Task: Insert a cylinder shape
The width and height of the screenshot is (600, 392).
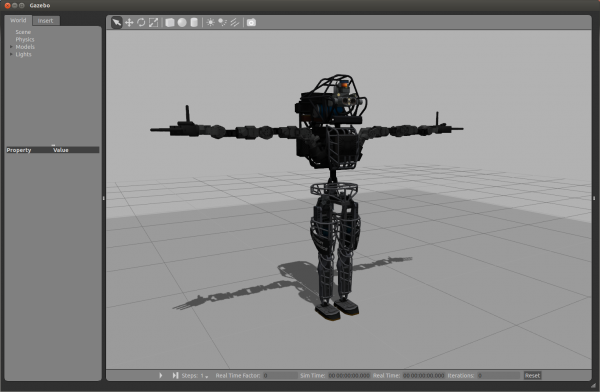Action: click(x=194, y=23)
